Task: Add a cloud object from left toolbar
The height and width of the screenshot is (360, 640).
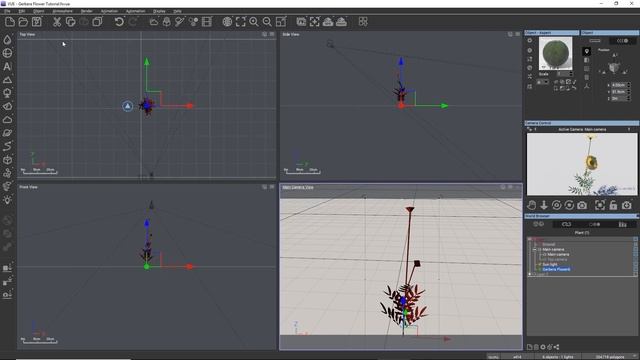Action: [x=7, y=120]
